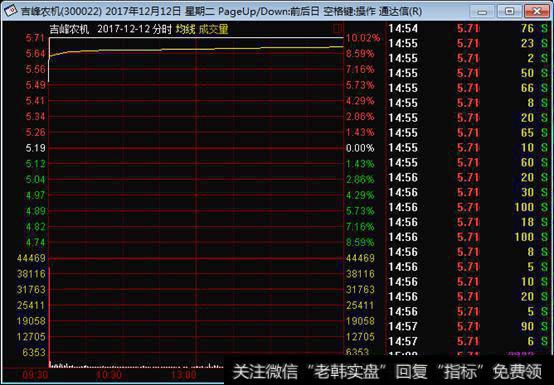
Task: Select the 14:55 trade row with volume 66
Action: tap(468, 88)
